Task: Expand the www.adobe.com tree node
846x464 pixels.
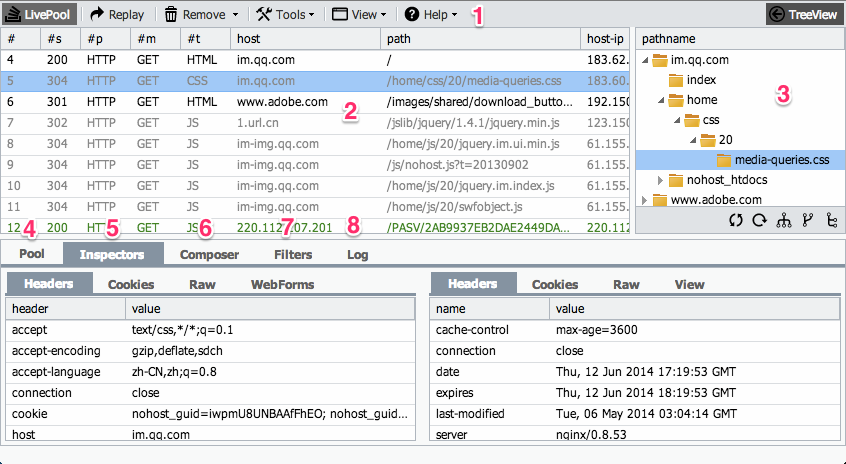Action: pyautogui.click(x=644, y=200)
